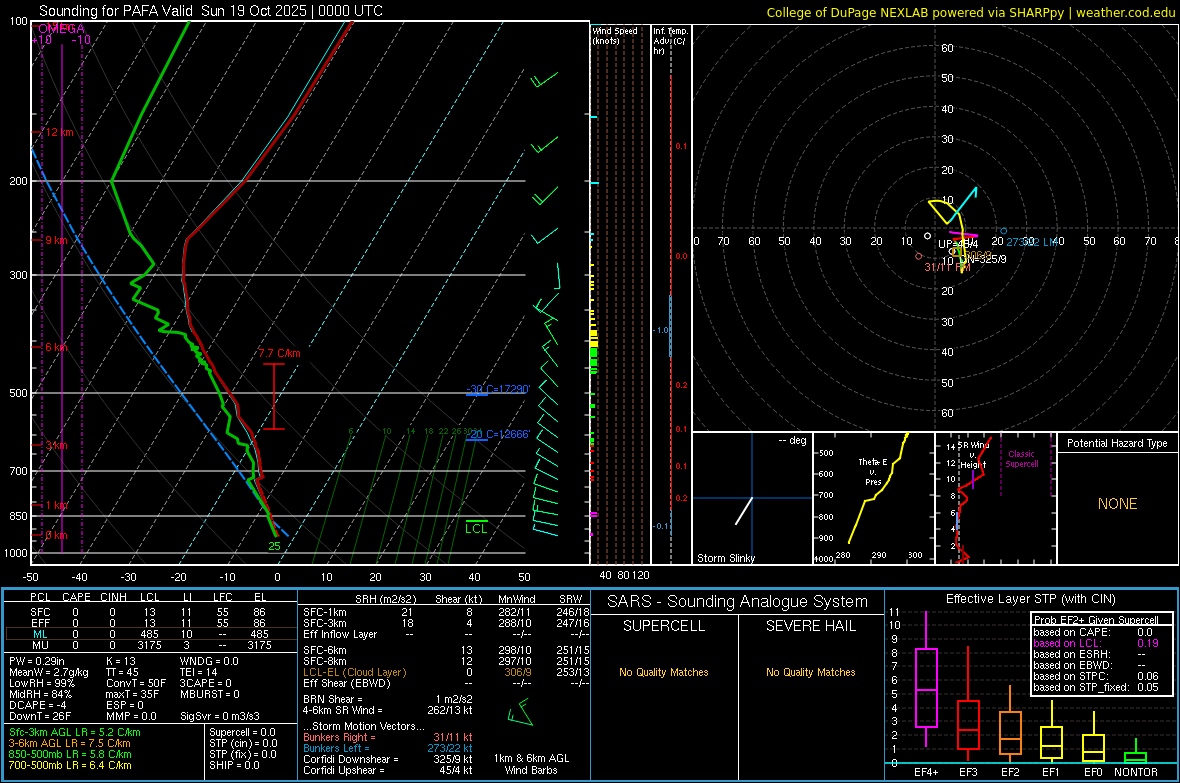The width and height of the screenshot is (1180, 783).
Task: Click the '-20 C=12666'' level label
Action: pyautogui.click(x=497, y=434)
